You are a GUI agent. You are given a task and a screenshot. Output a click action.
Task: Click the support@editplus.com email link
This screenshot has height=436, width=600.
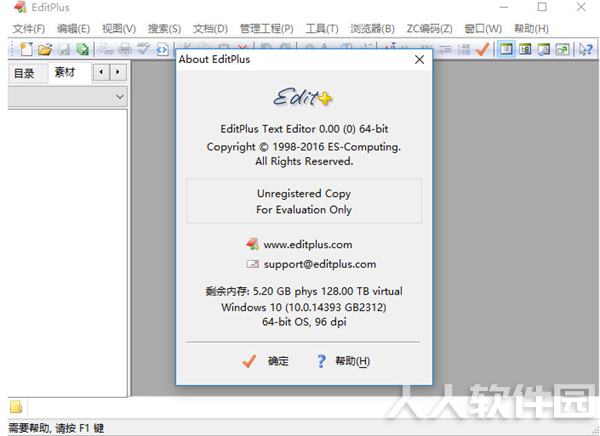[x=320, y=264]
